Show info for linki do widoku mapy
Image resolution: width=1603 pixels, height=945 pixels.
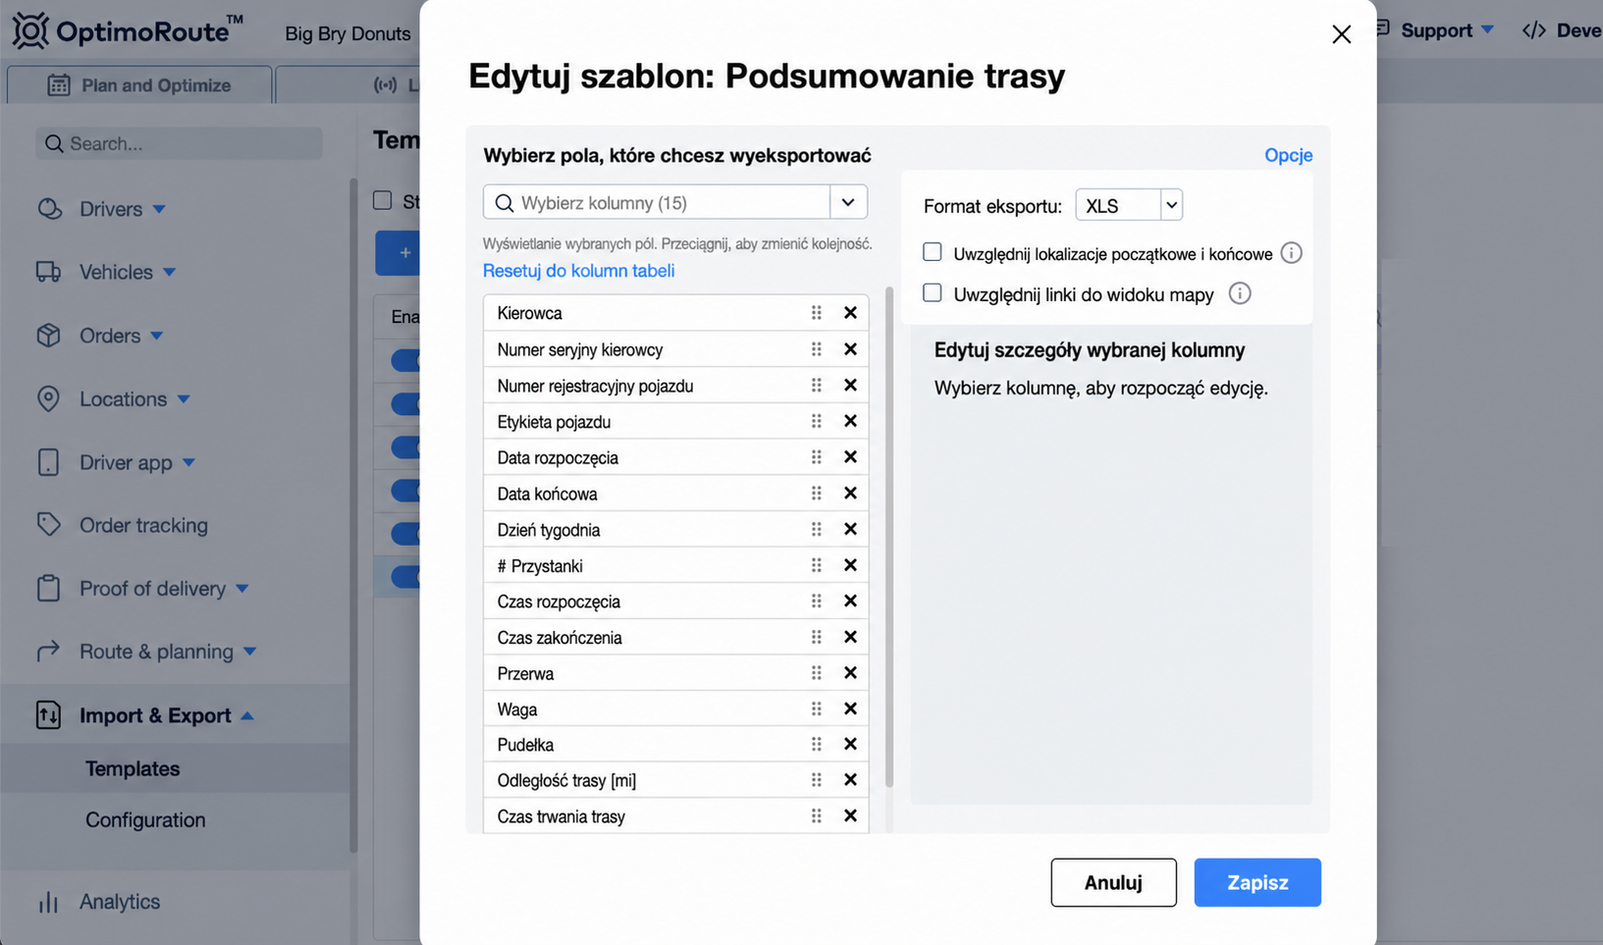point(1239,293)
